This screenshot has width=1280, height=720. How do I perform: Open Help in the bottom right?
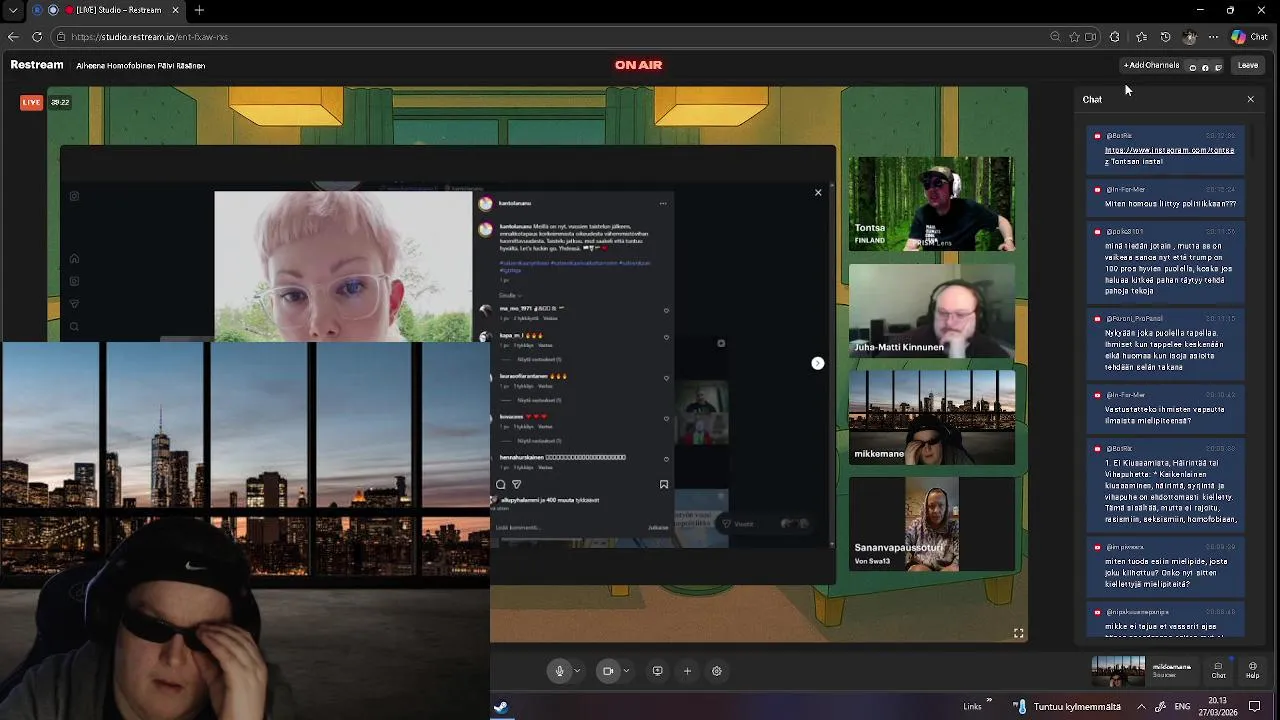[x=1253, y=670]
